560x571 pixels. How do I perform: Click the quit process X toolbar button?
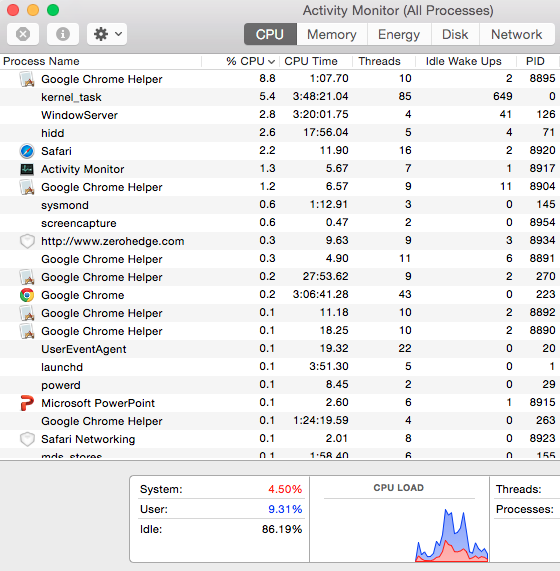23,34
